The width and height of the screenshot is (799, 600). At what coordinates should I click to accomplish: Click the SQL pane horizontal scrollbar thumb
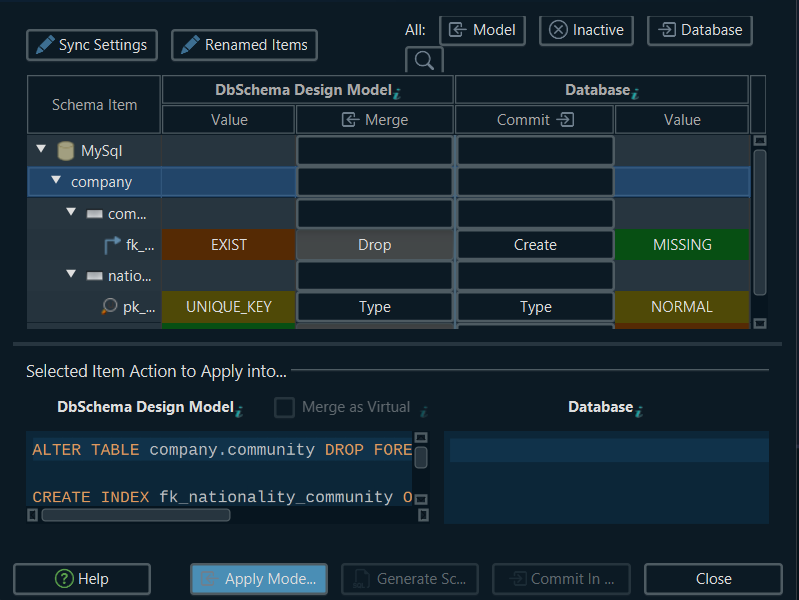(x=136, y=515)
